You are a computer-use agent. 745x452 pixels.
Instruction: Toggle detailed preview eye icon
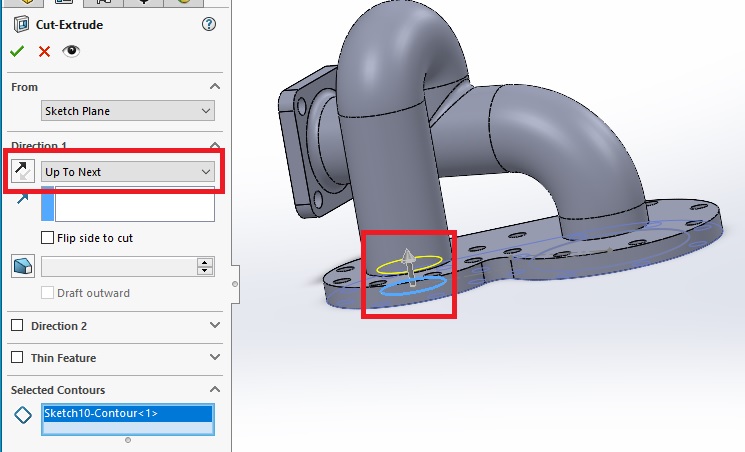coord(71,50)
